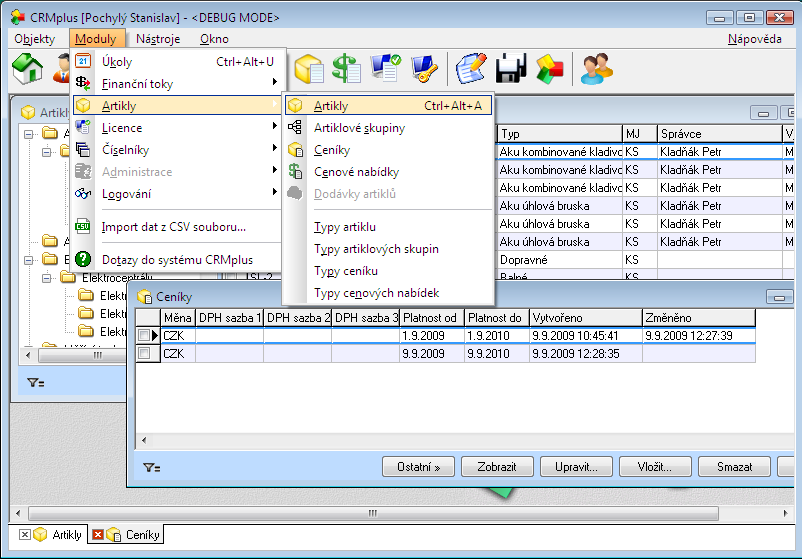This screenshot has width=802, height=559.
Task: Click the dollar arrows icon next to Finanční toky
Action: (83, 83)
